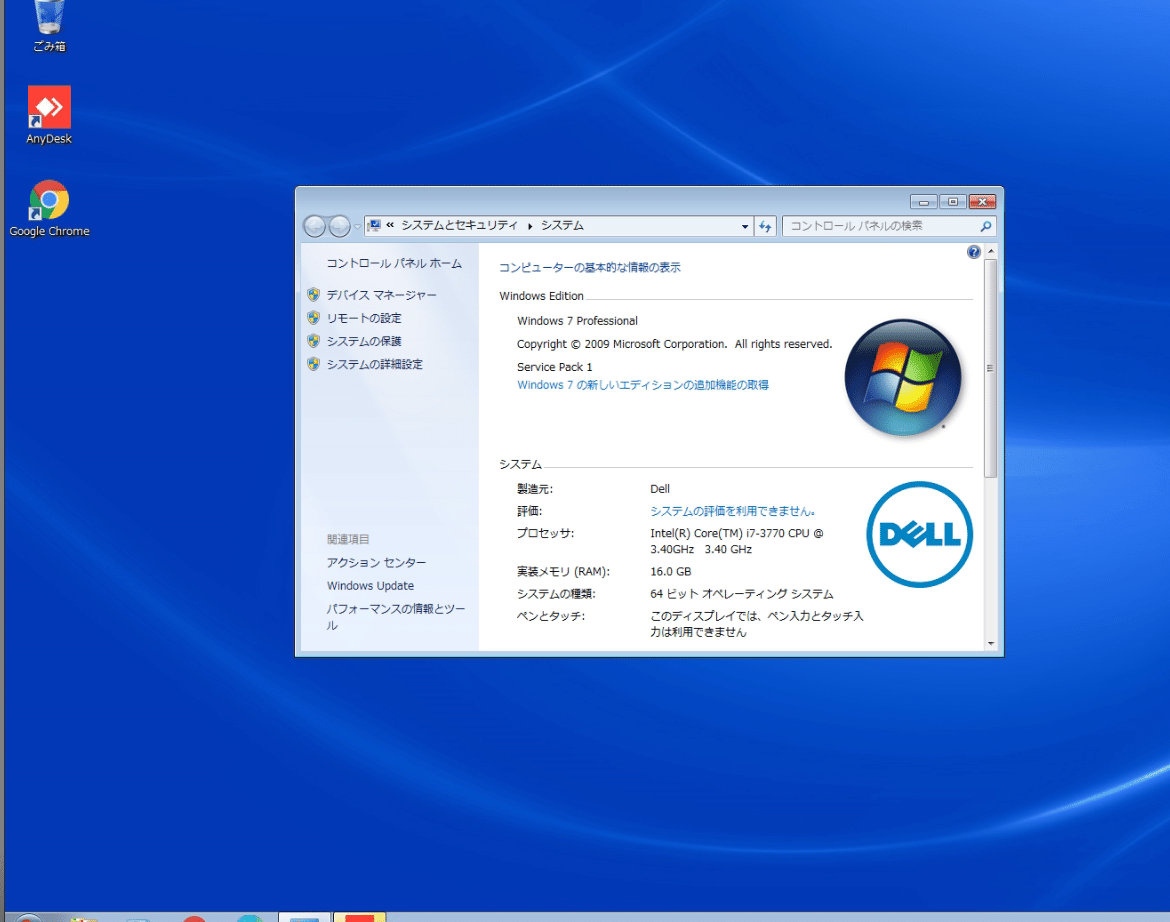Click the back navigation arrow
Viewport: 1170px width, 922px height.
[x=313, y=226]
